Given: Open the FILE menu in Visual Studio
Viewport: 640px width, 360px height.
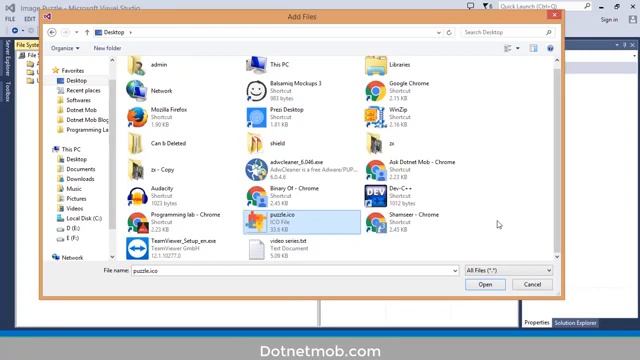Looking at the screenshot, I should point(10,19).
